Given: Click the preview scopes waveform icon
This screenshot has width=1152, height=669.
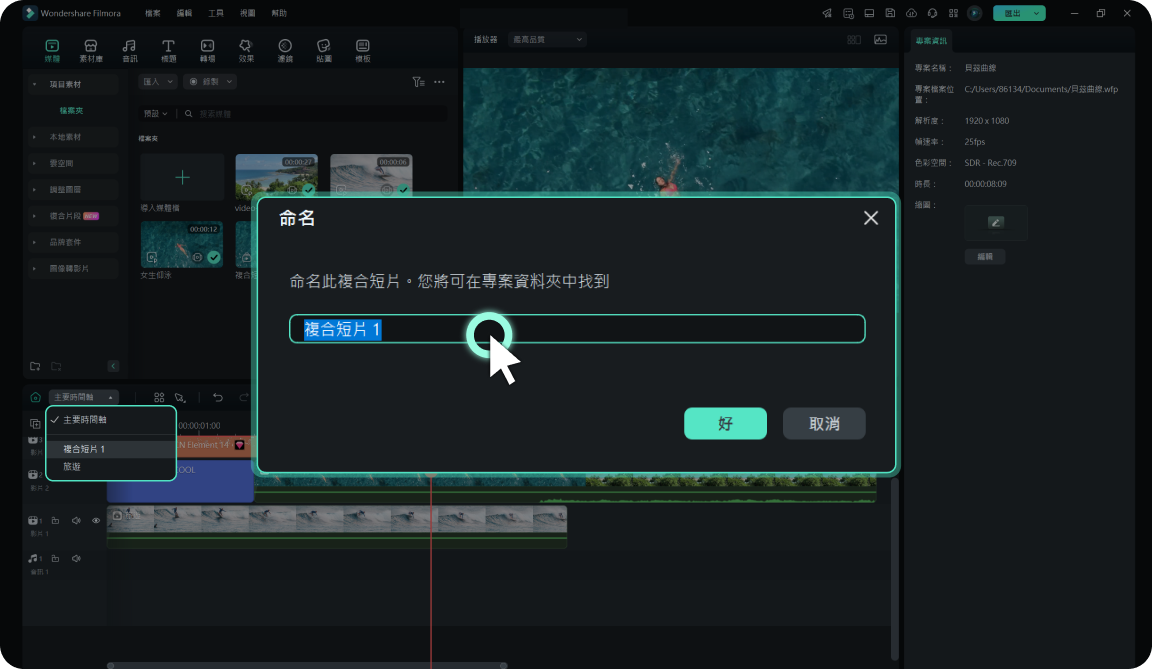Looking at the screenshot, I should 880,40.
